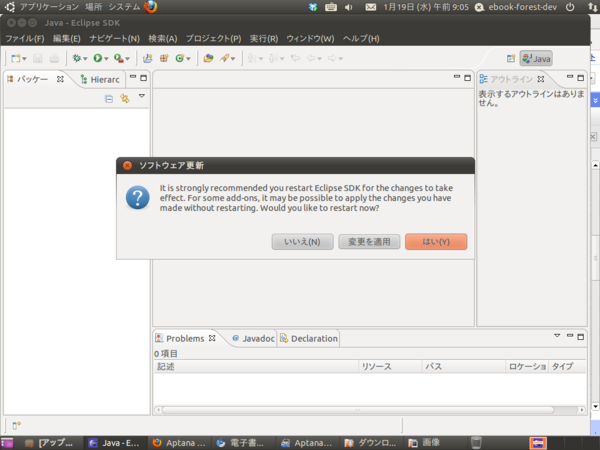Click the パス column header
This screenshot has height=450, width=600.
[464, 367]
